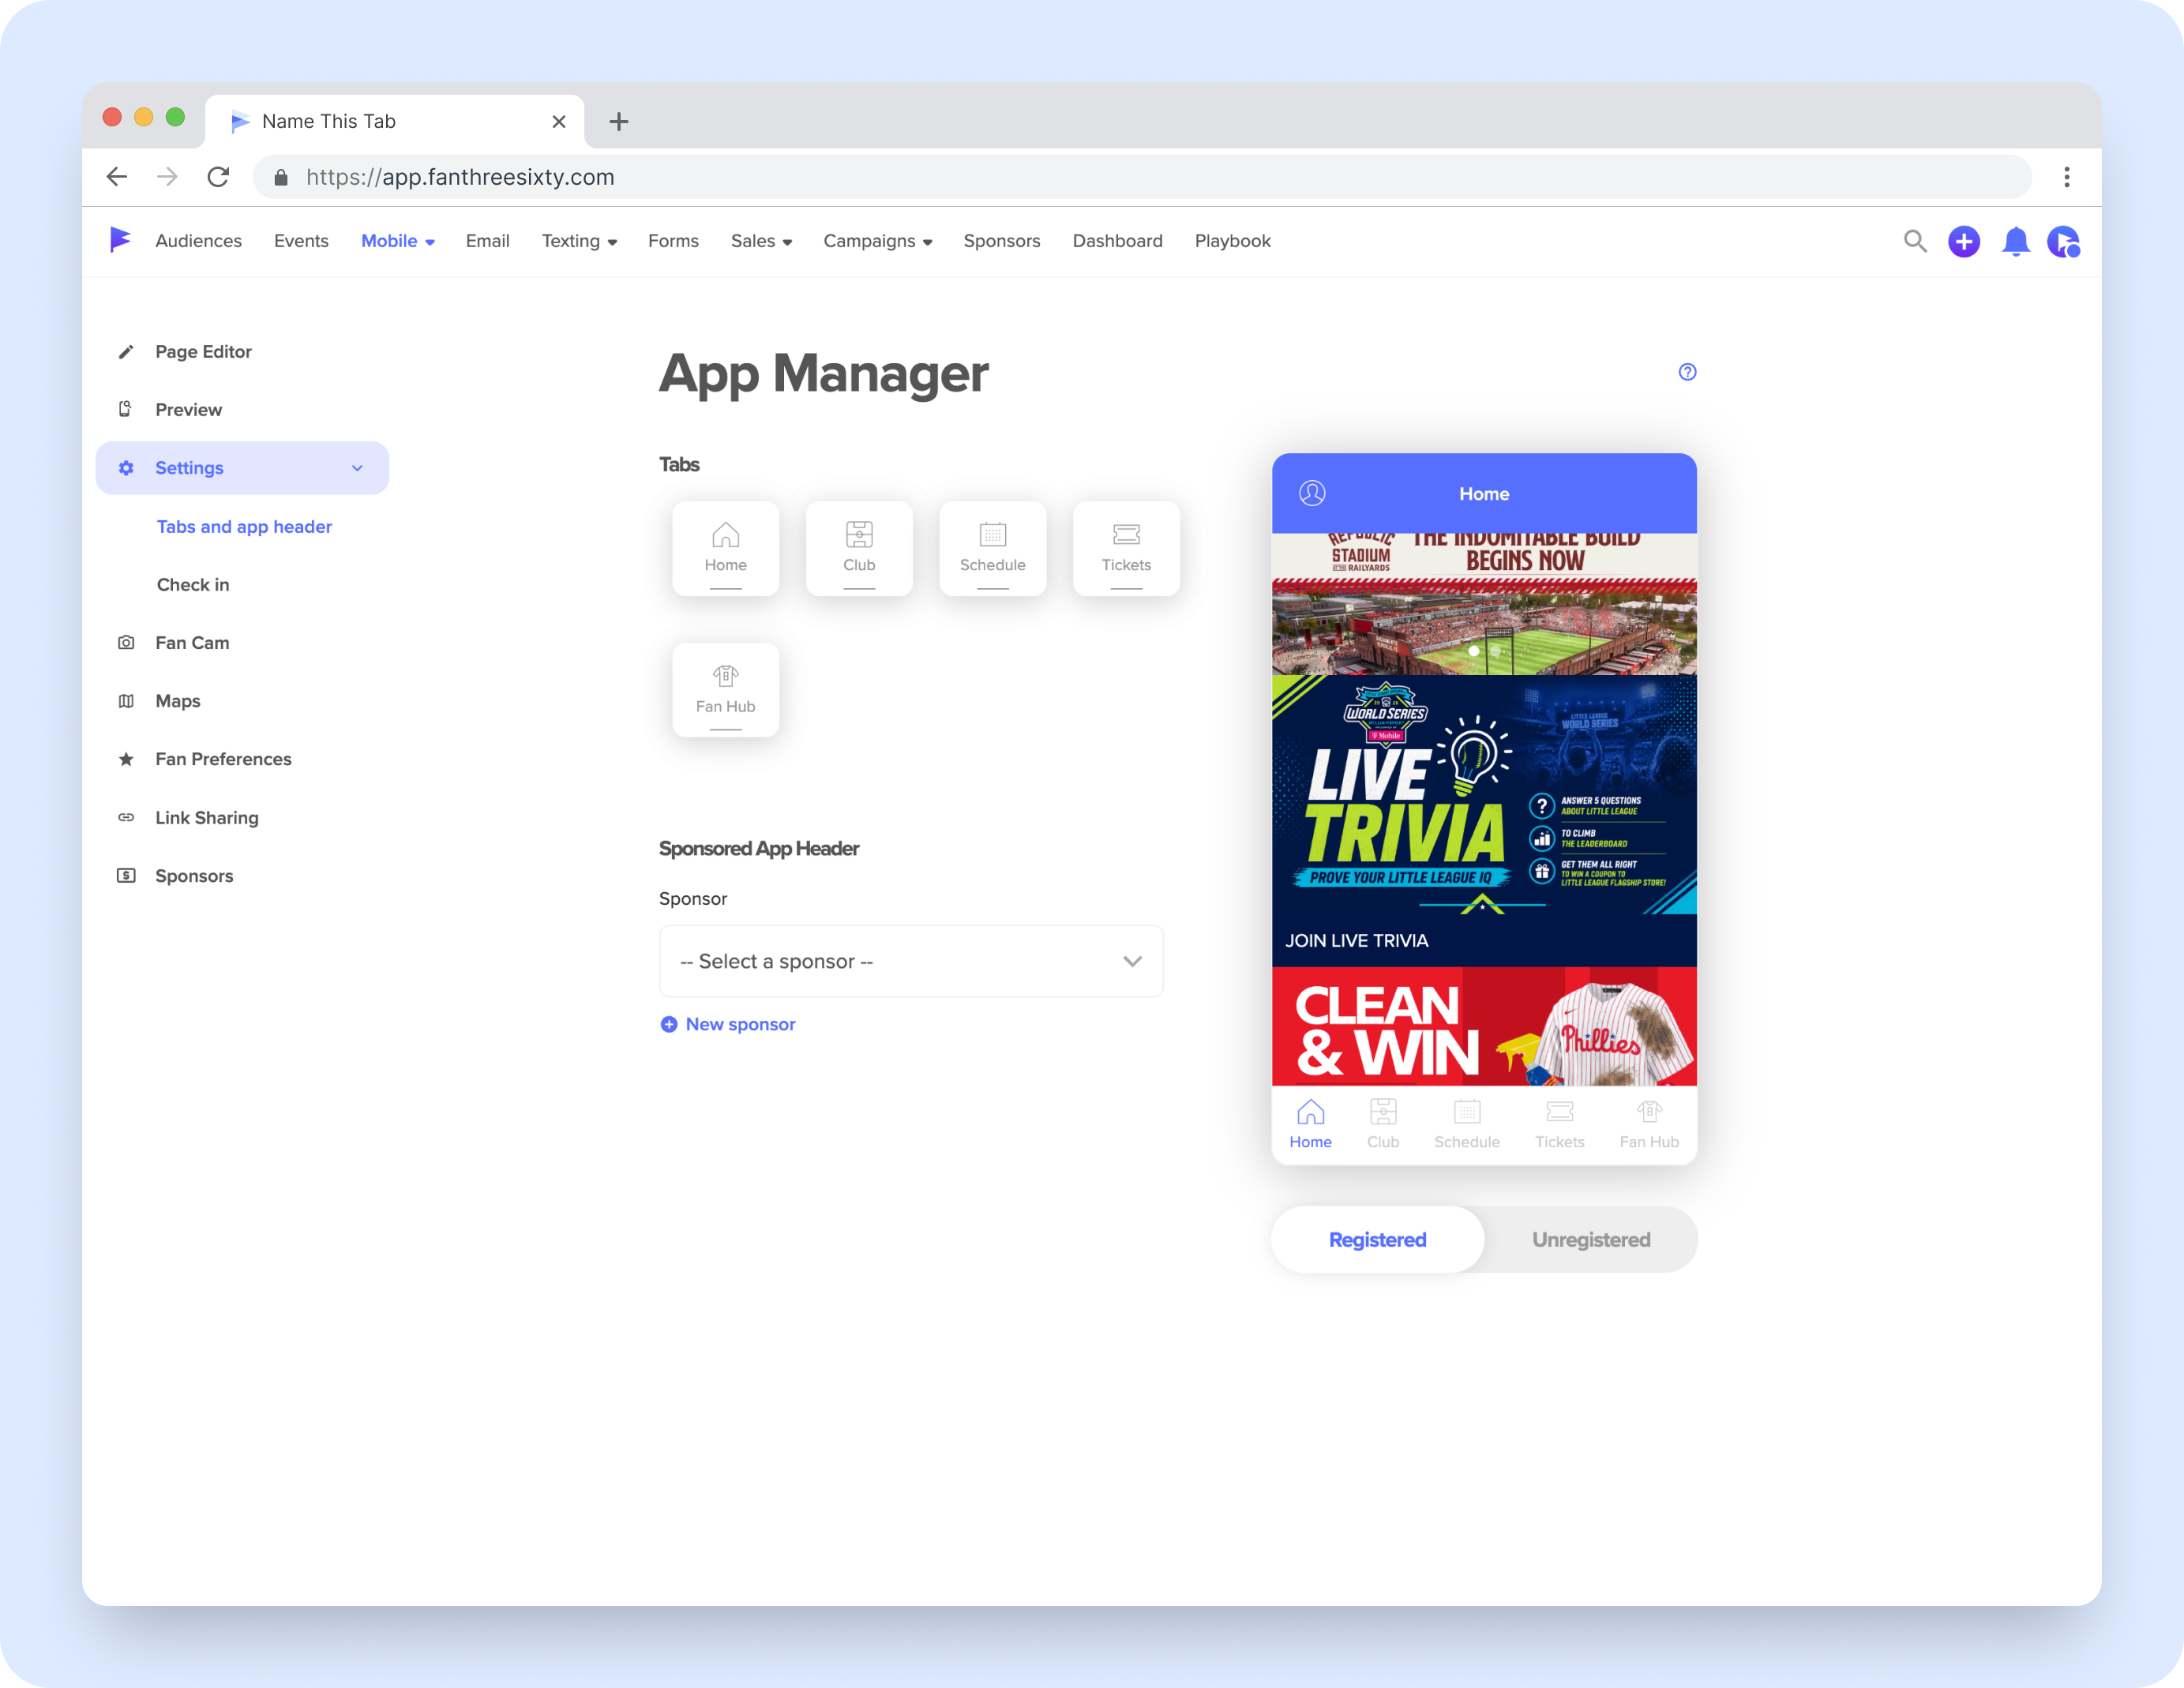
Task: Open Check in settings
Action: click(193, 585)
